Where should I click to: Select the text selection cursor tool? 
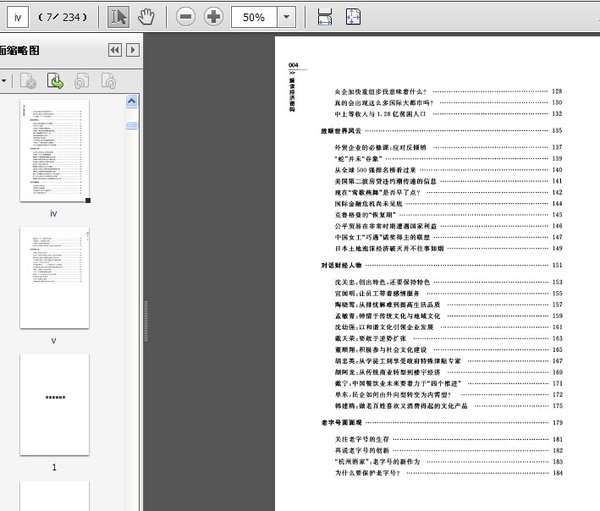tap(118, 17)
